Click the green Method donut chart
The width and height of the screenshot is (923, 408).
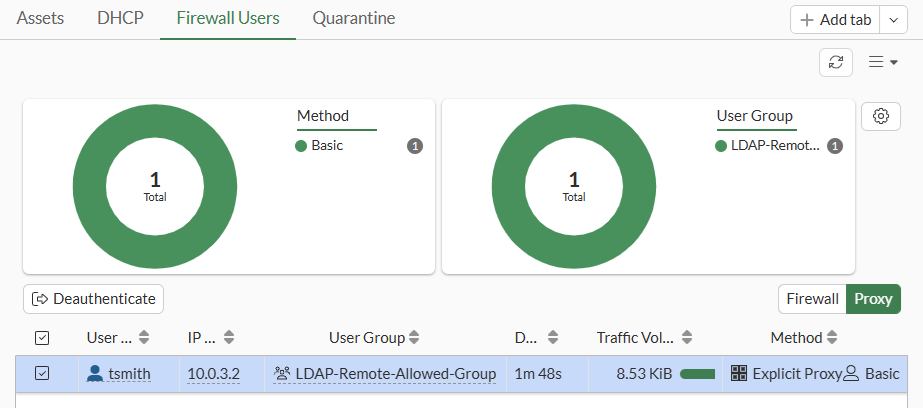pos(90,187)
